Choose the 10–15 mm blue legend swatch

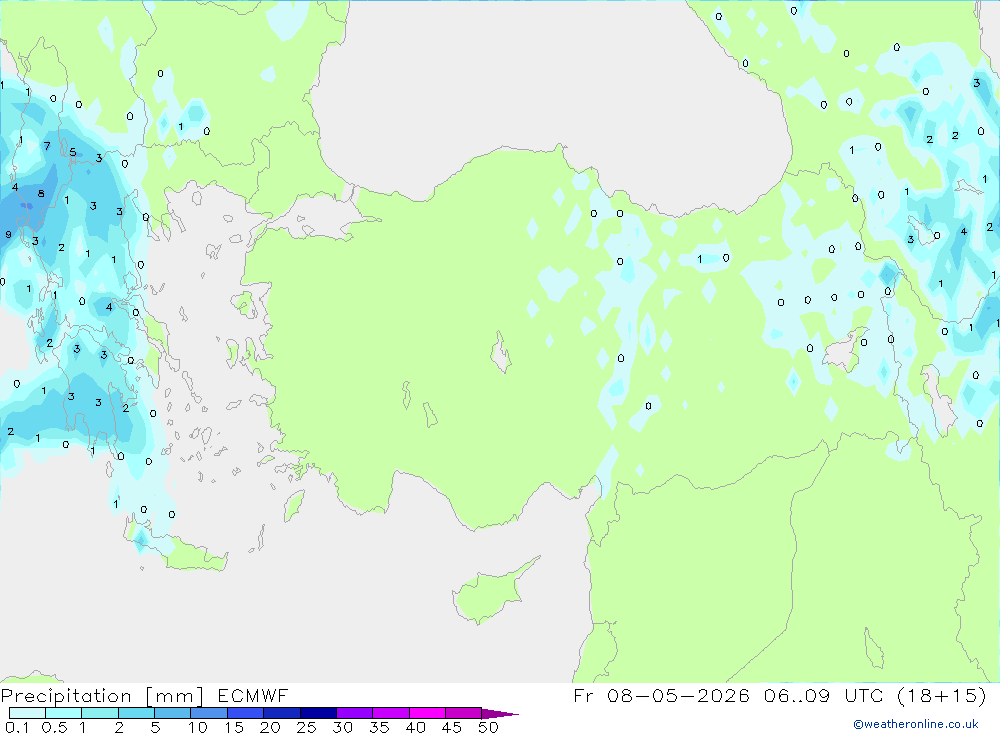point(209,713)
